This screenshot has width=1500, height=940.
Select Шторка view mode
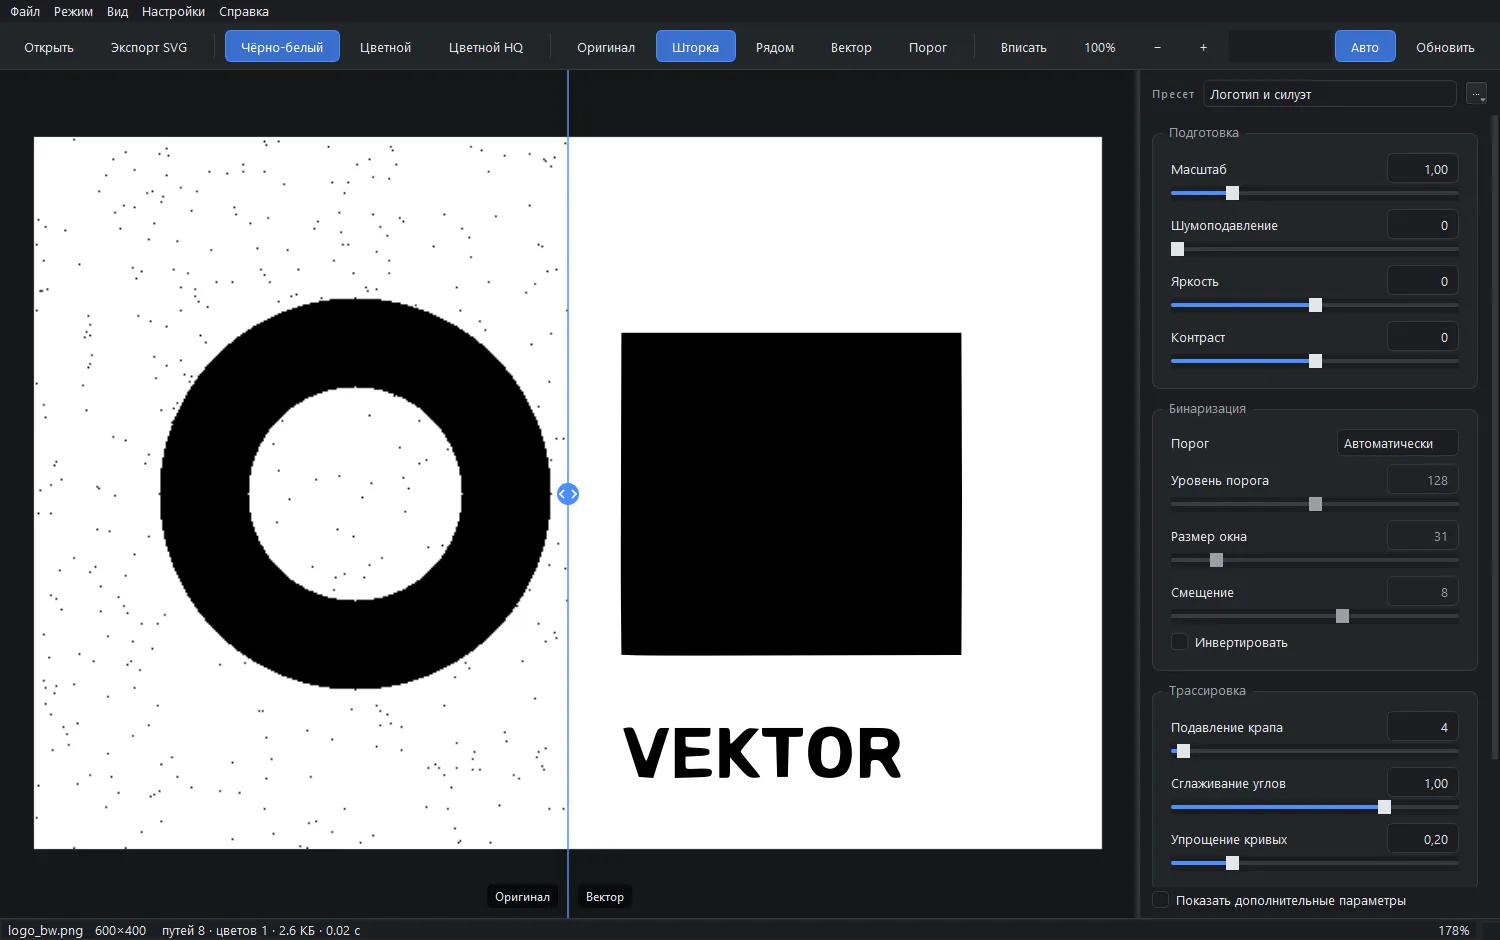point(696,47)
